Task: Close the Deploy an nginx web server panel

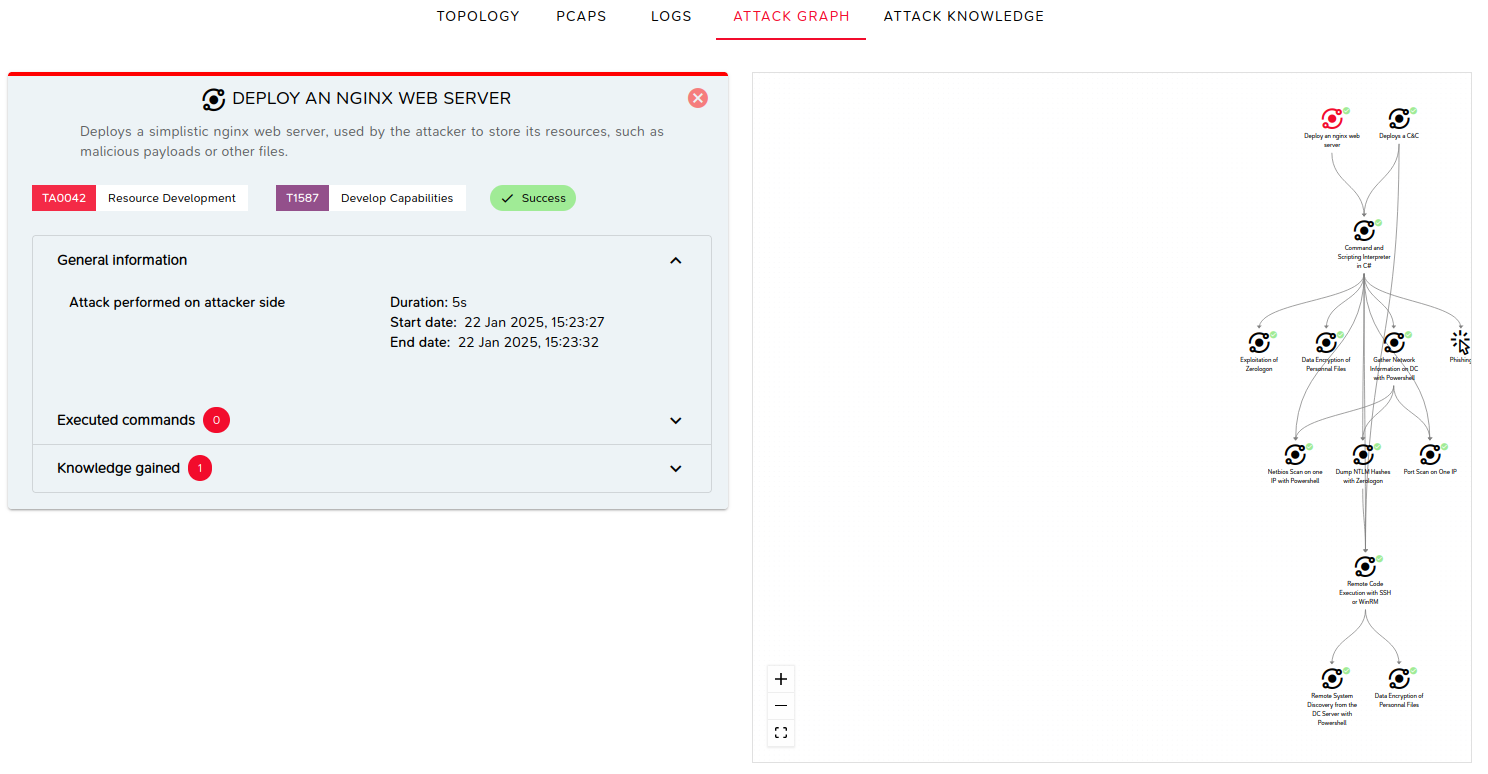Action: tap(698, 98)
